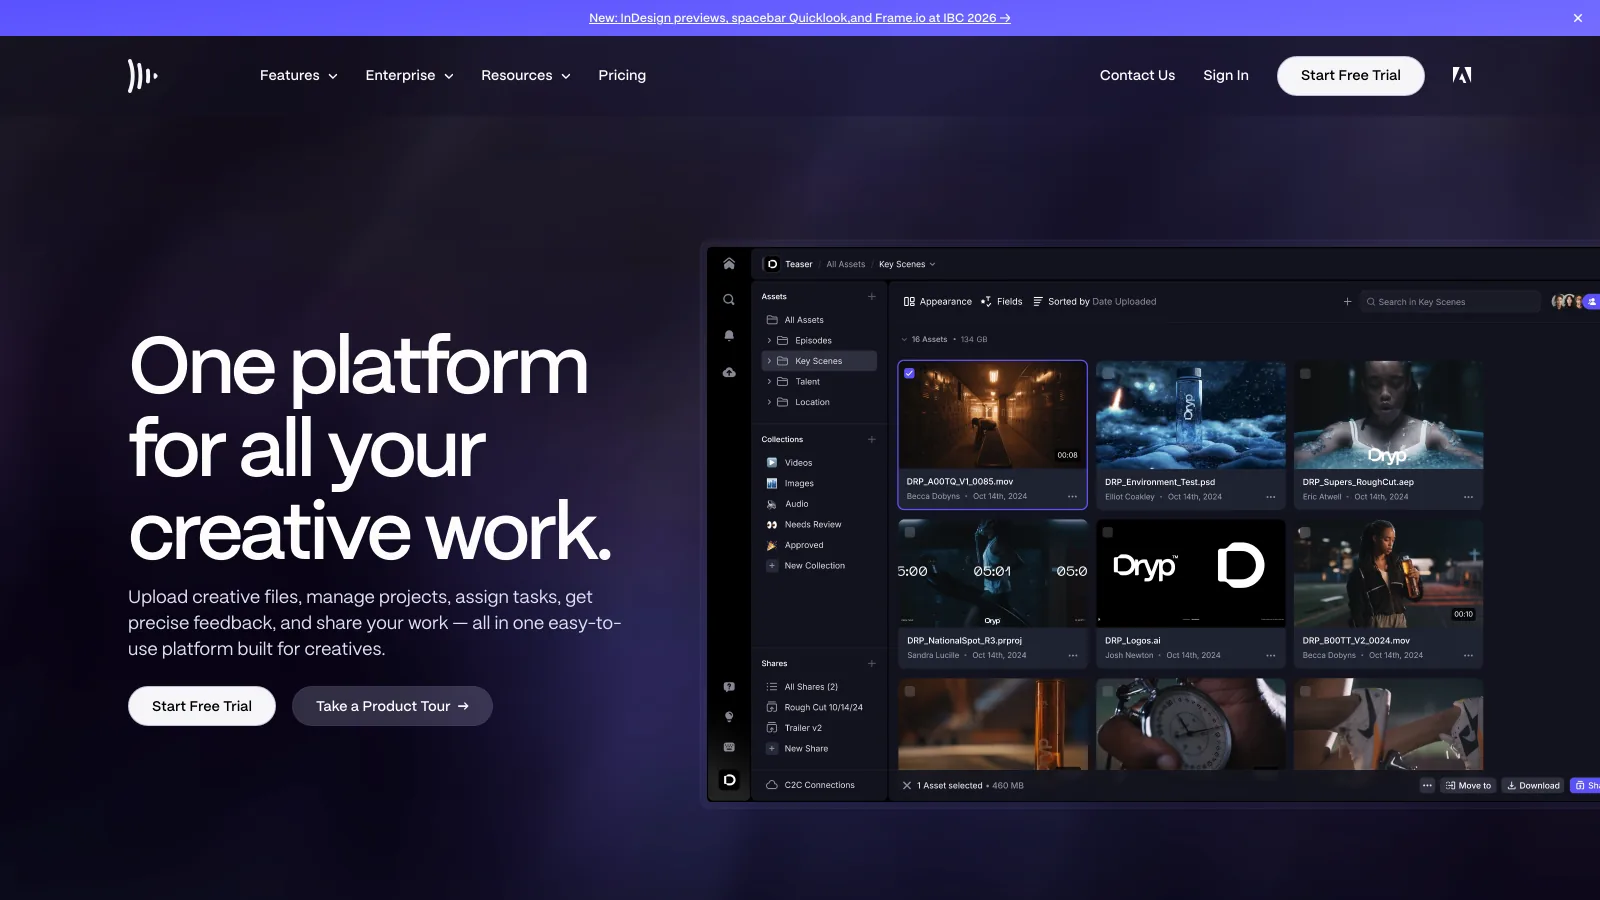
Task: Click Sorted by Date Uploaded
Action: click(x=1094, y=301)
